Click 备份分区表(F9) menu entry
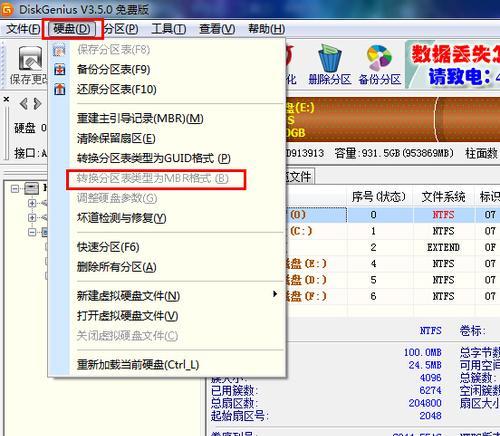This screenshot has width=500, height=436. coord(113,69)
